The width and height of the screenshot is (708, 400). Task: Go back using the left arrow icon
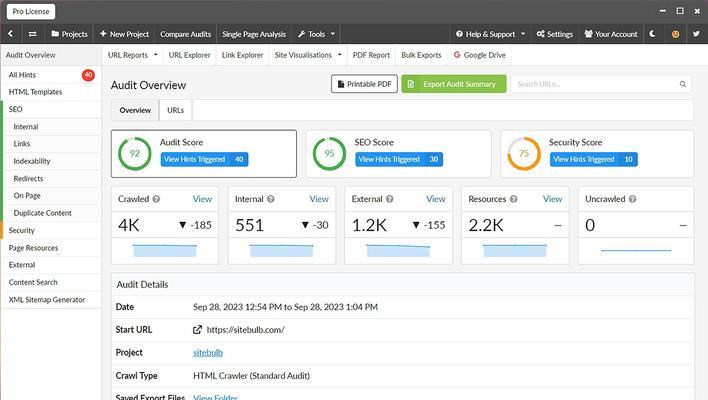(x=10, y=34)
